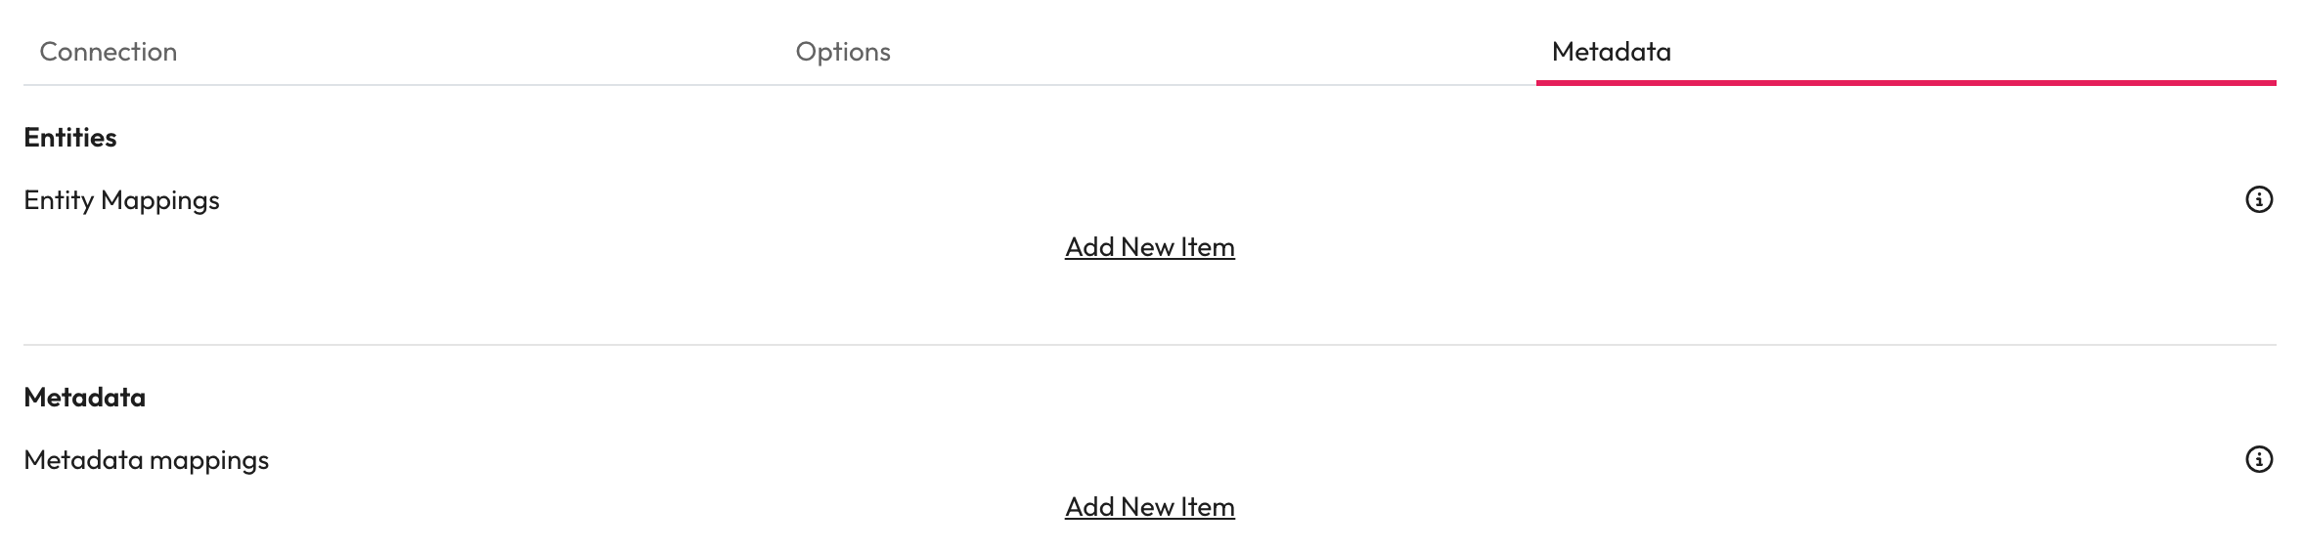
Task: Tap the circled "i" beside Metadata mappings
Action: point(2258,459)
